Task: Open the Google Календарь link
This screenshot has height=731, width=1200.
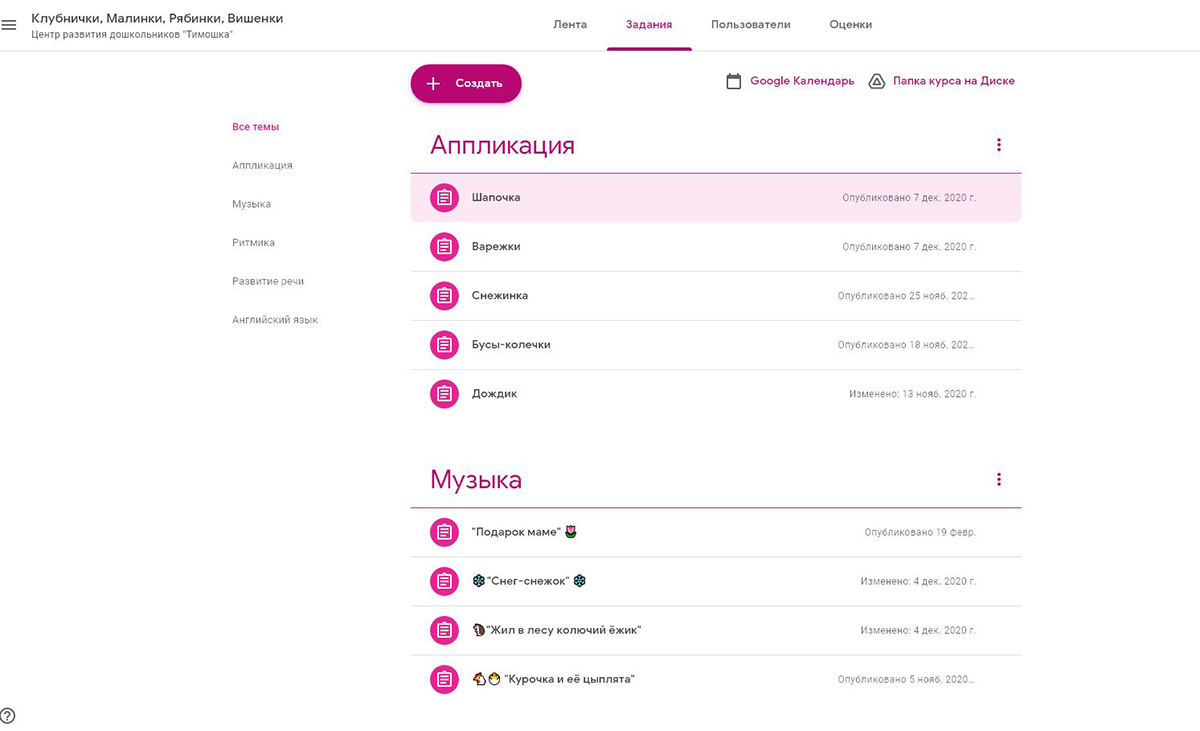Action: pos(801,82)
